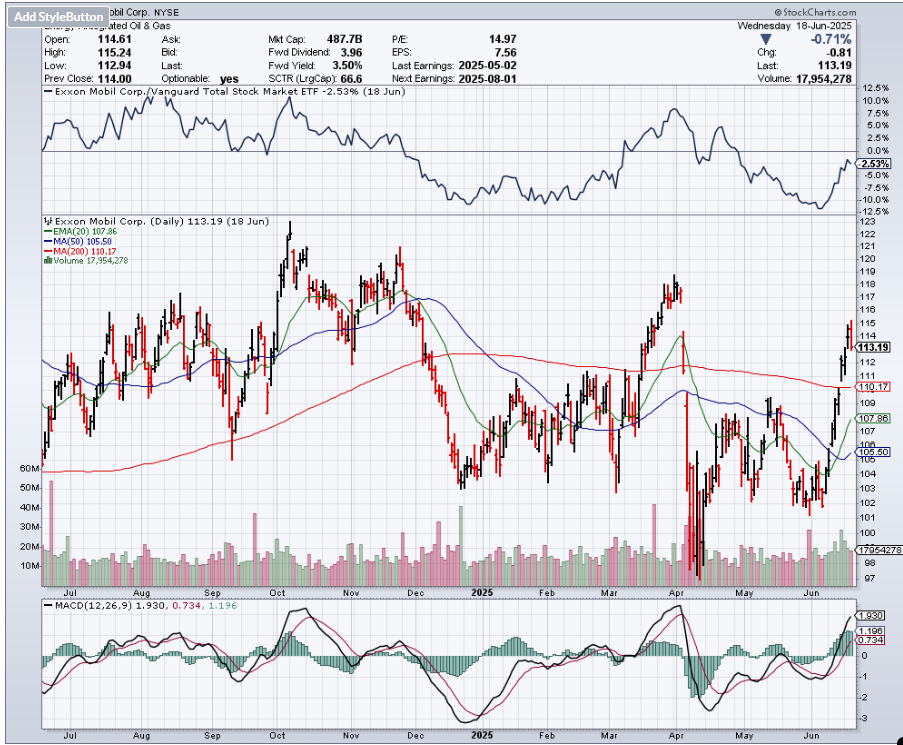Click the Apr label under the MACD panel
Image resolution: width=903 pixels, height=745 pixels.
point(676,736)
